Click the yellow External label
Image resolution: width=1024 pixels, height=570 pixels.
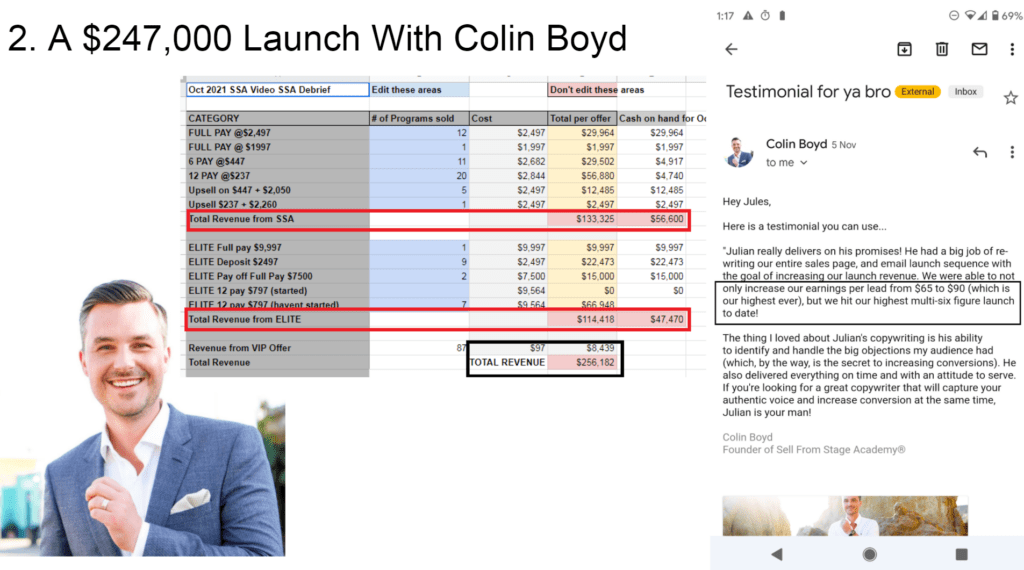[x=917, y=92]
